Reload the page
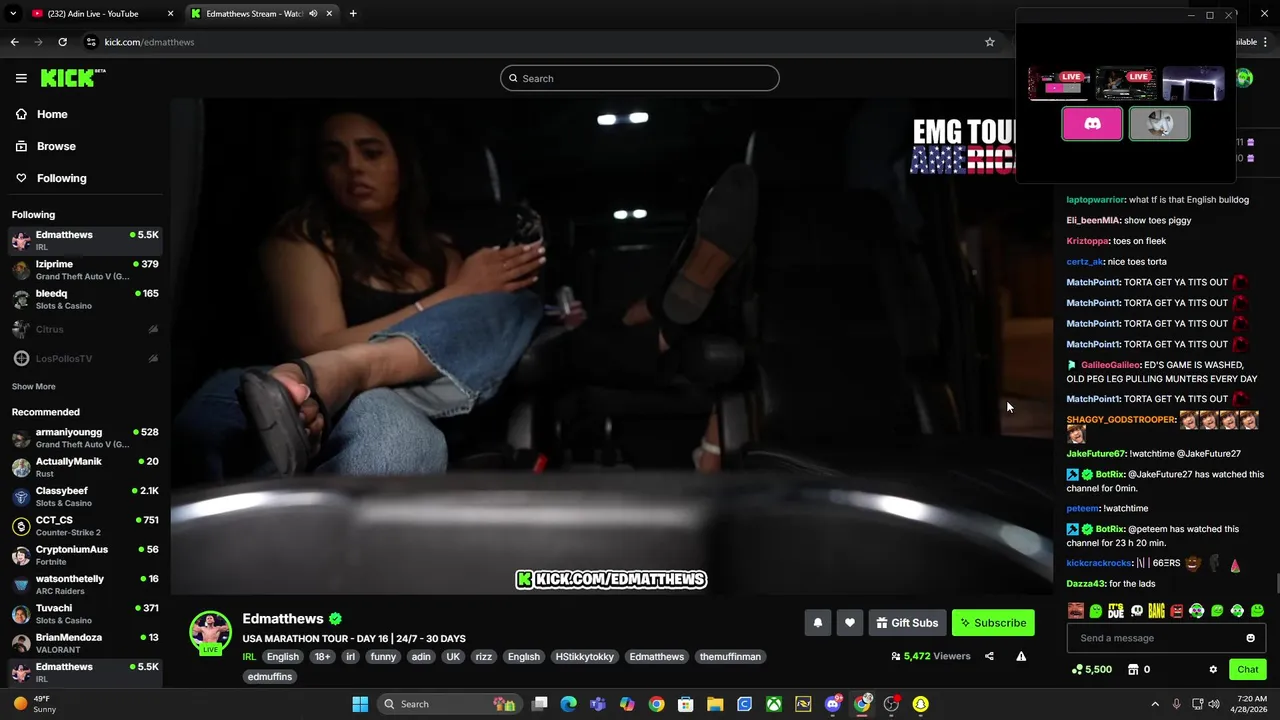Image resolution: width=1280 pixels, height=720 pixels. tap(62, 42)
